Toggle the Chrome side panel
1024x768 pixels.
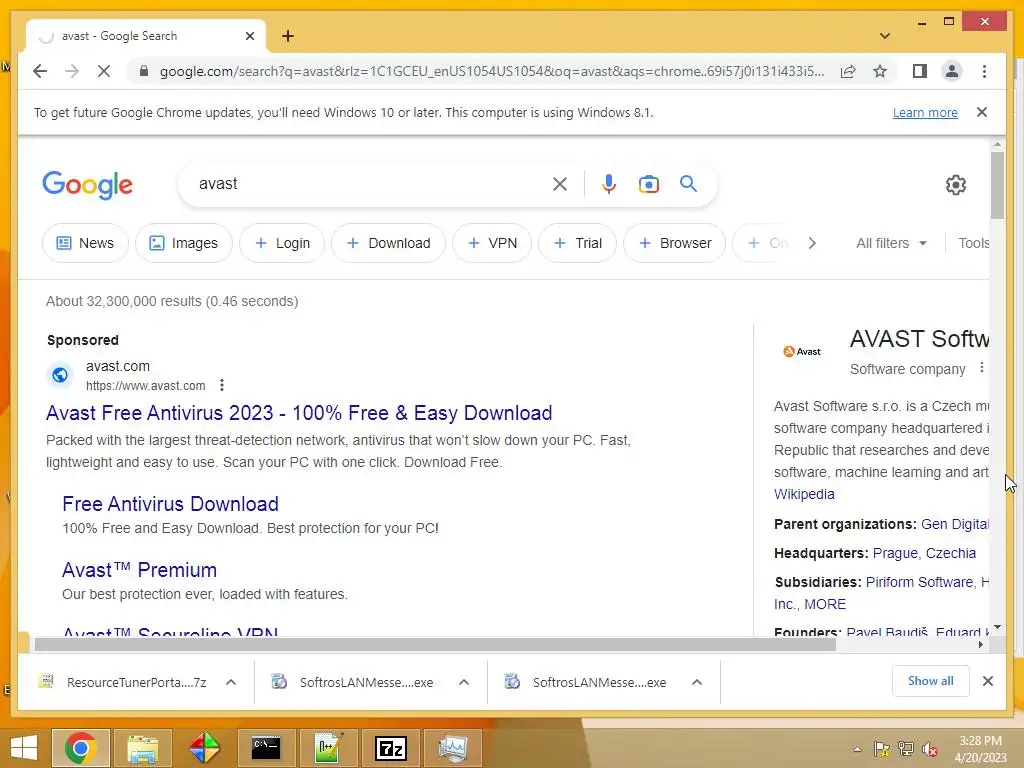920,71
